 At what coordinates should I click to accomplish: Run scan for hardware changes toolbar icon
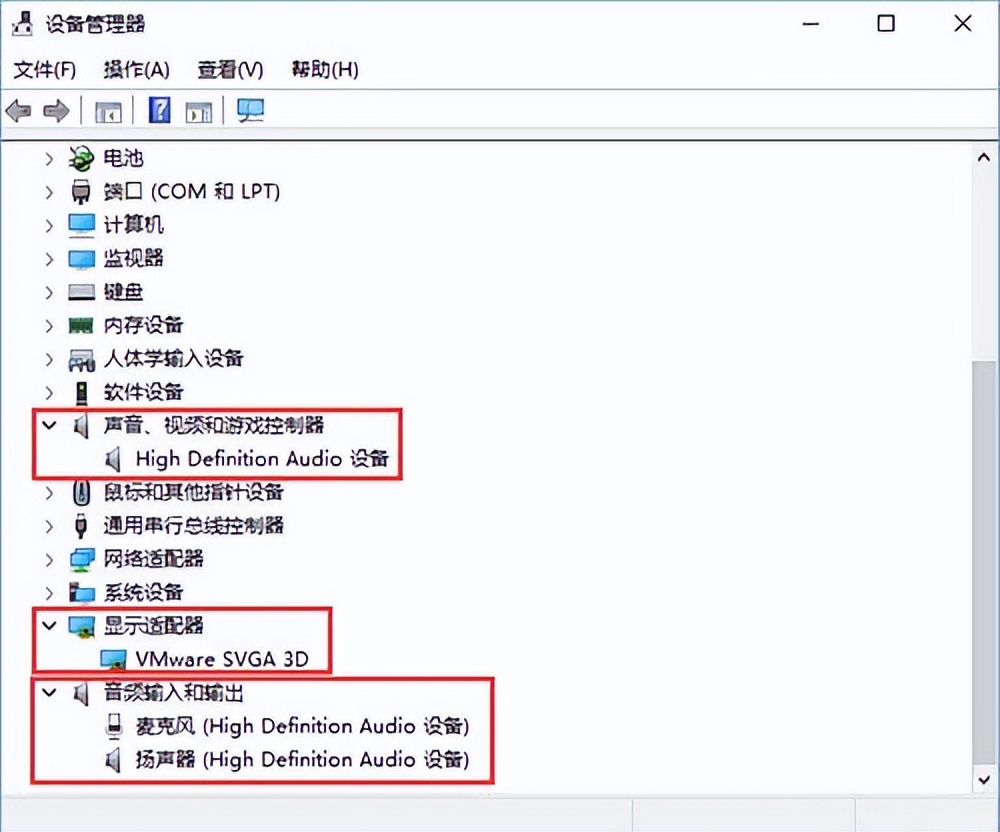point(249,110)
